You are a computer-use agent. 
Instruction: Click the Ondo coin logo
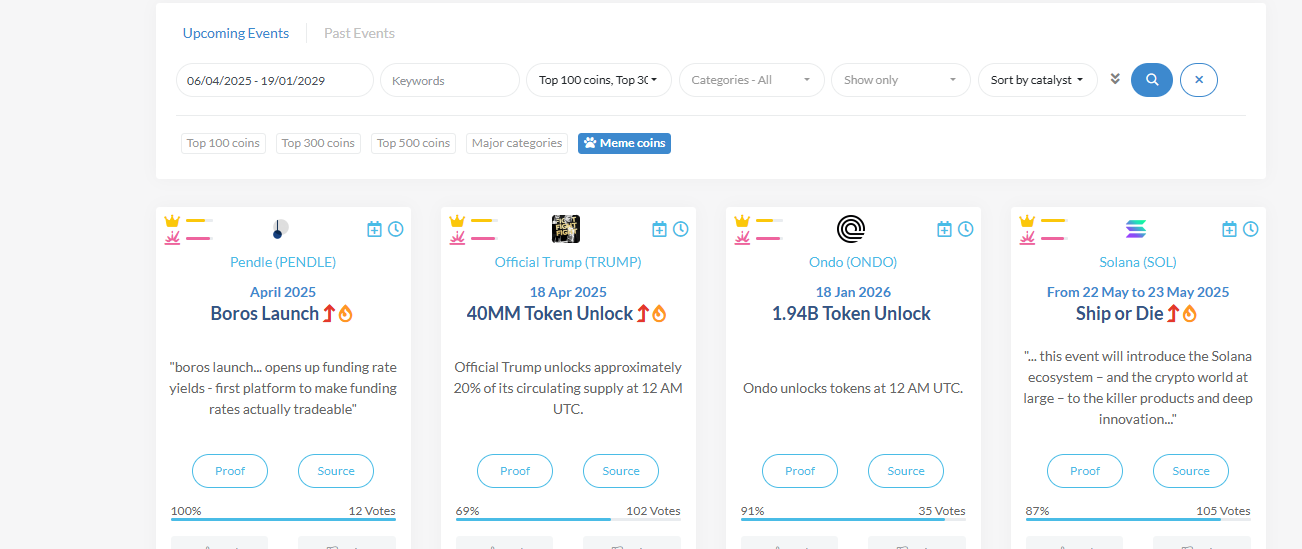click(851, 229)
